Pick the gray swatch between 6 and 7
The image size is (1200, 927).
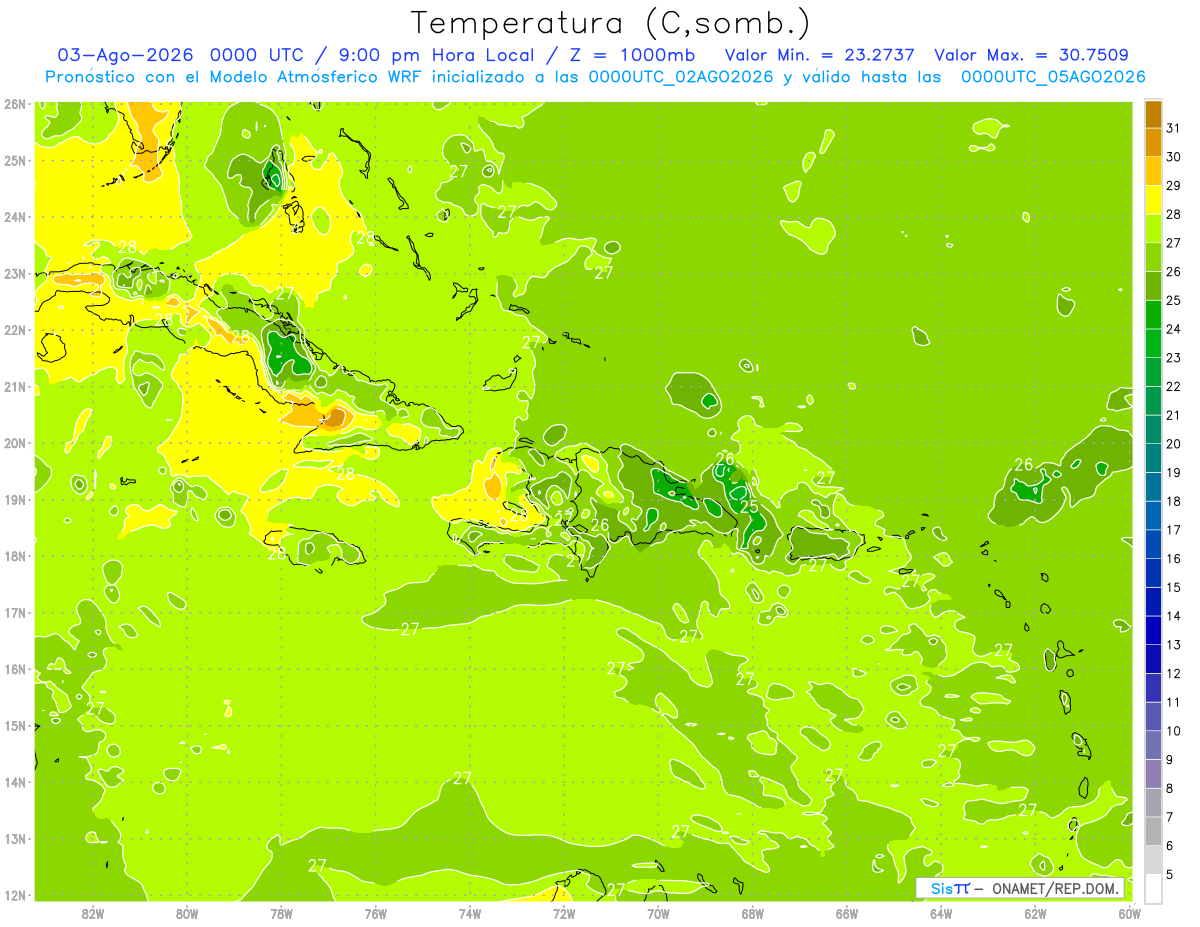click(1153, 831)
